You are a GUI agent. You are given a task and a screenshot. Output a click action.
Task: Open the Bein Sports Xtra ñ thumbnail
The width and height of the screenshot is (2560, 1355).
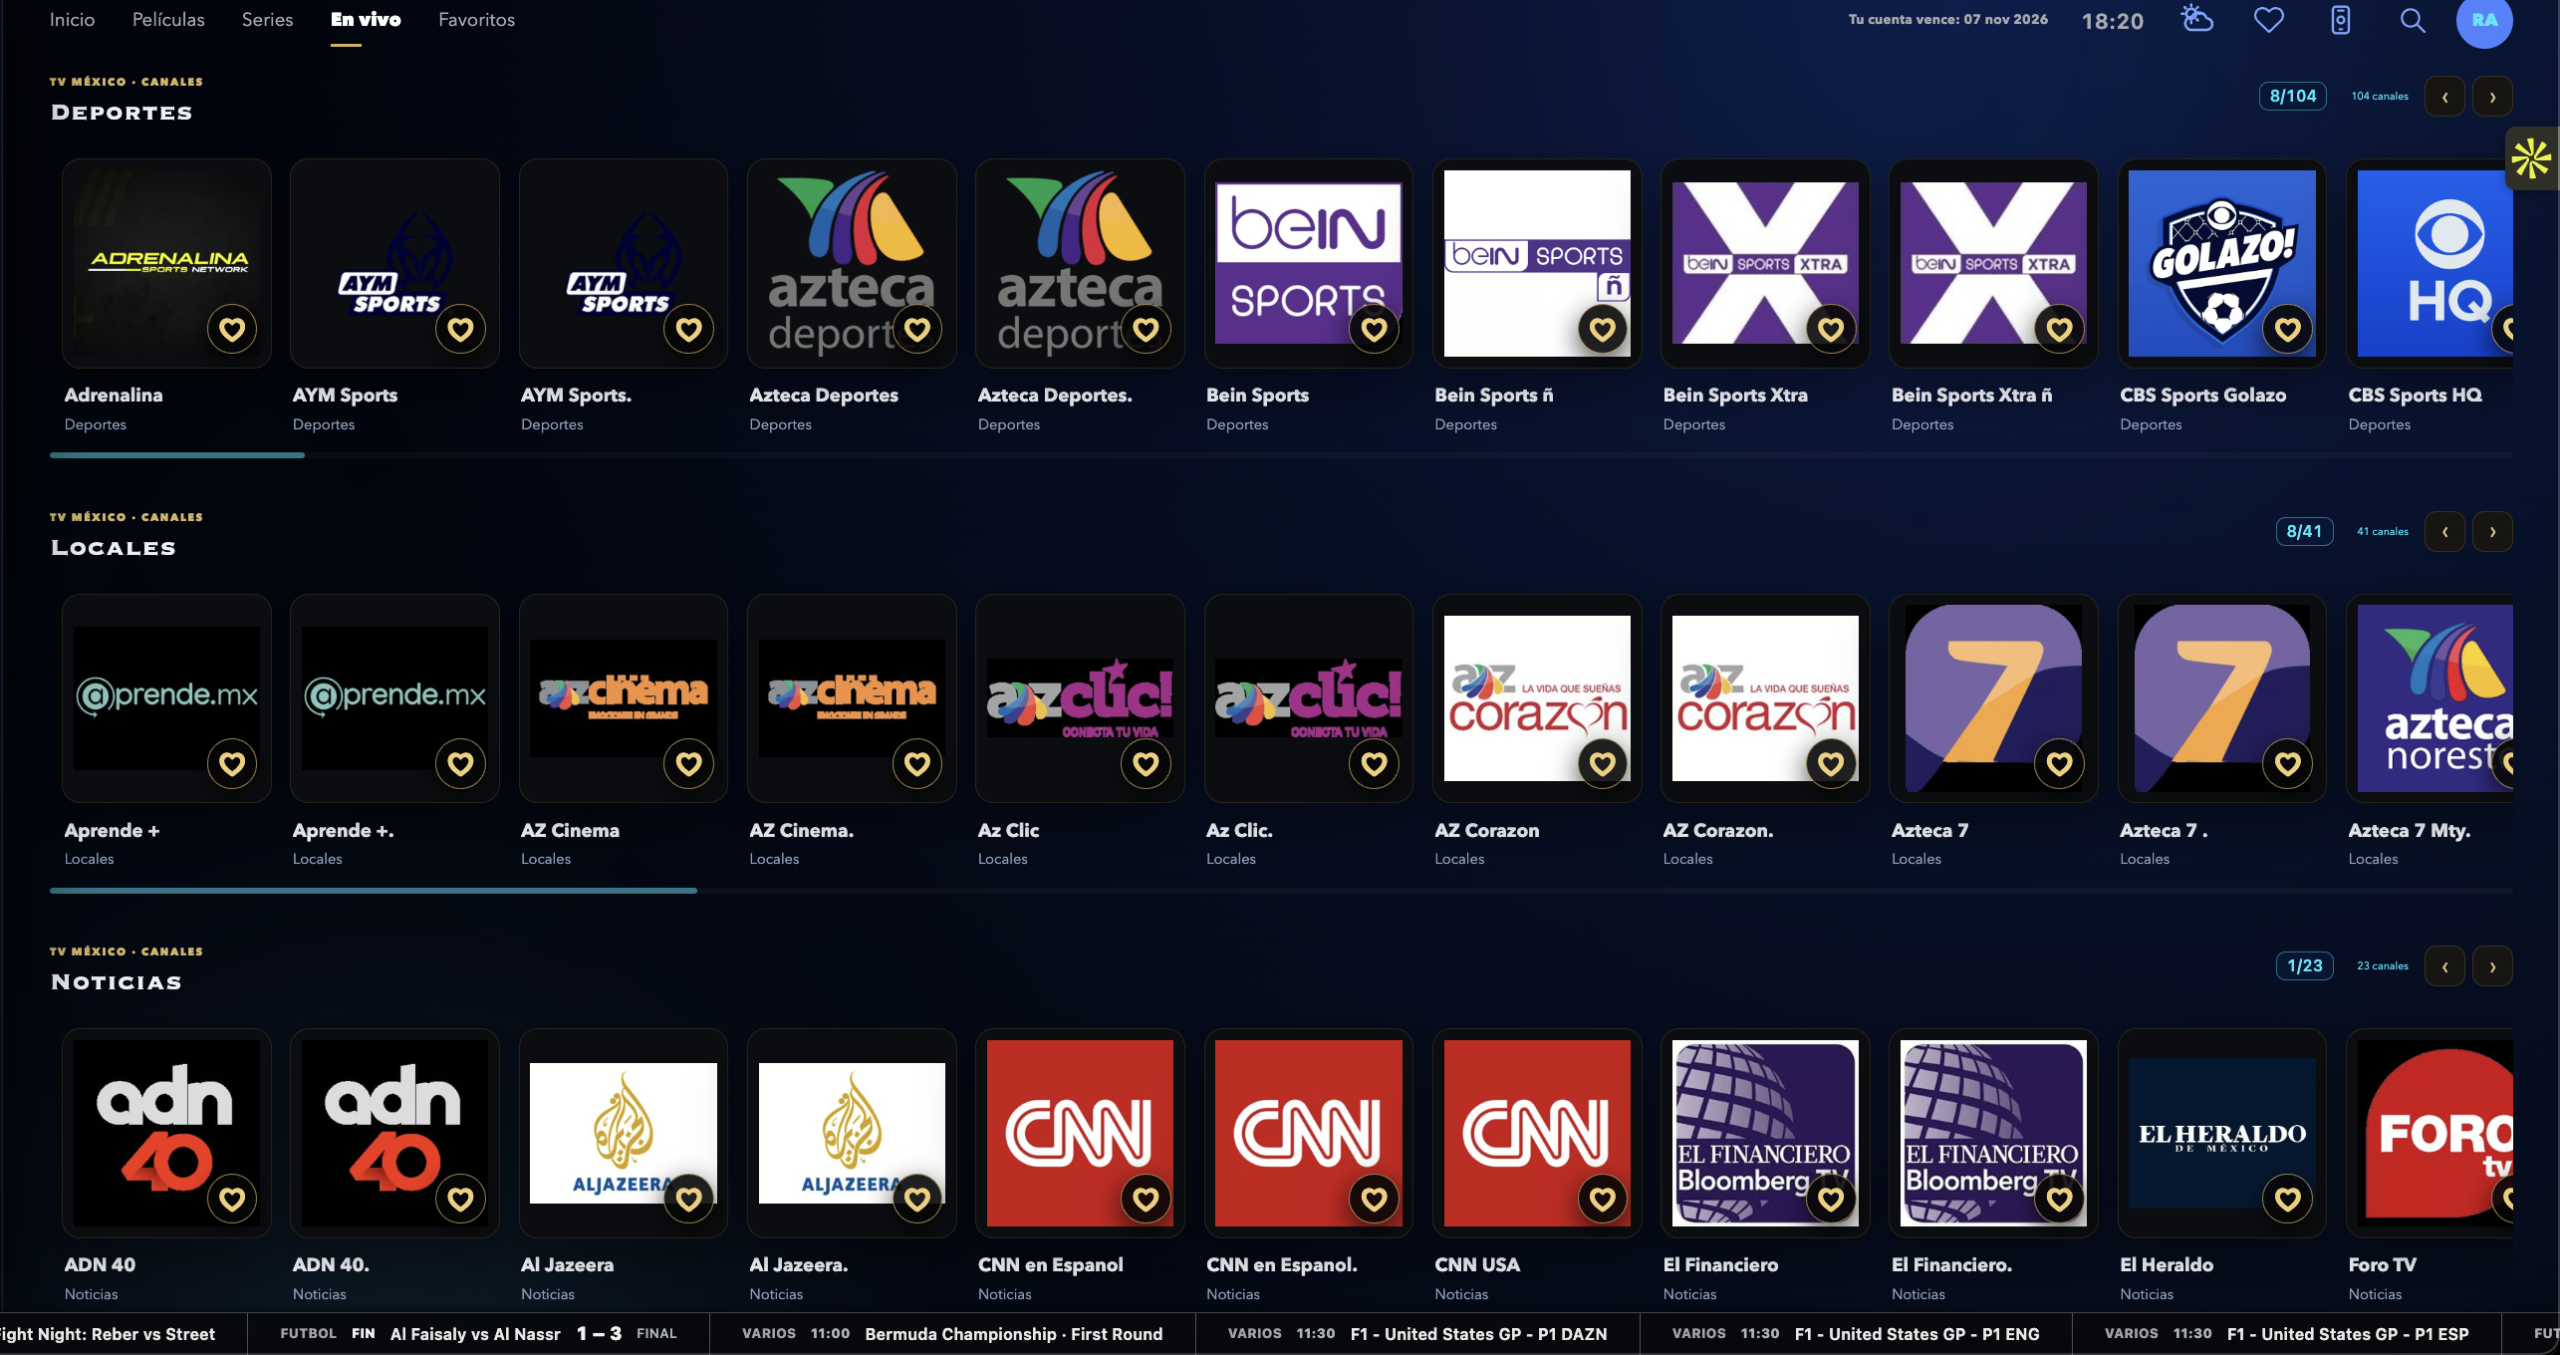1993,263
